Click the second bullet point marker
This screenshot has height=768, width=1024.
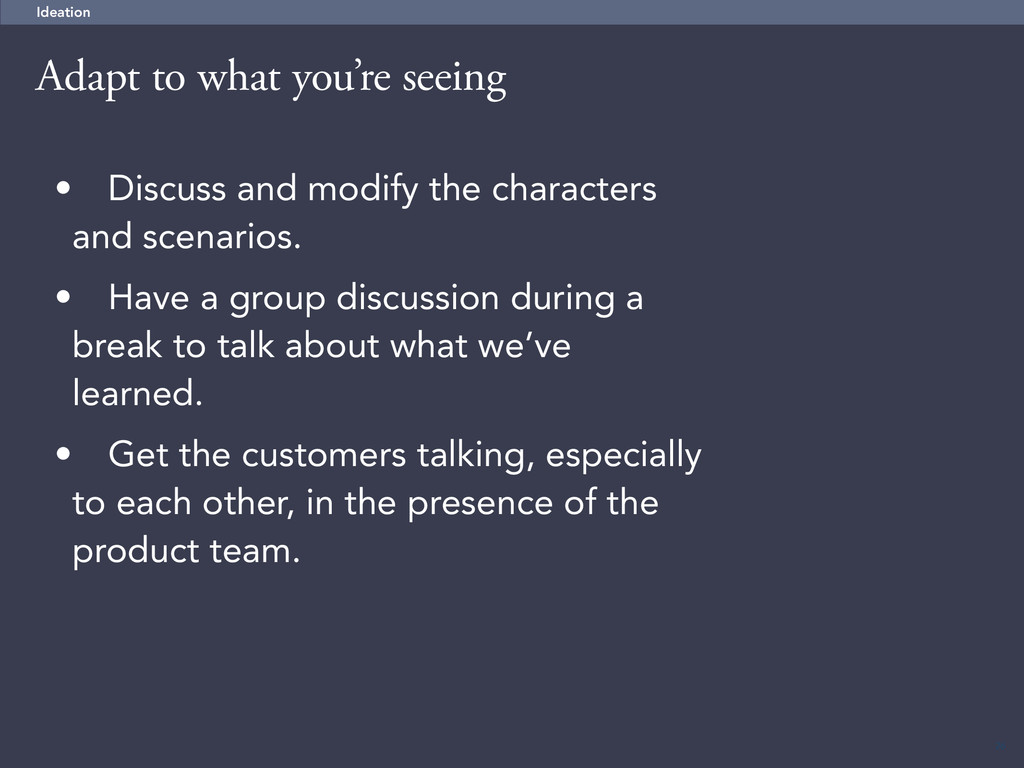click(63, 297)
